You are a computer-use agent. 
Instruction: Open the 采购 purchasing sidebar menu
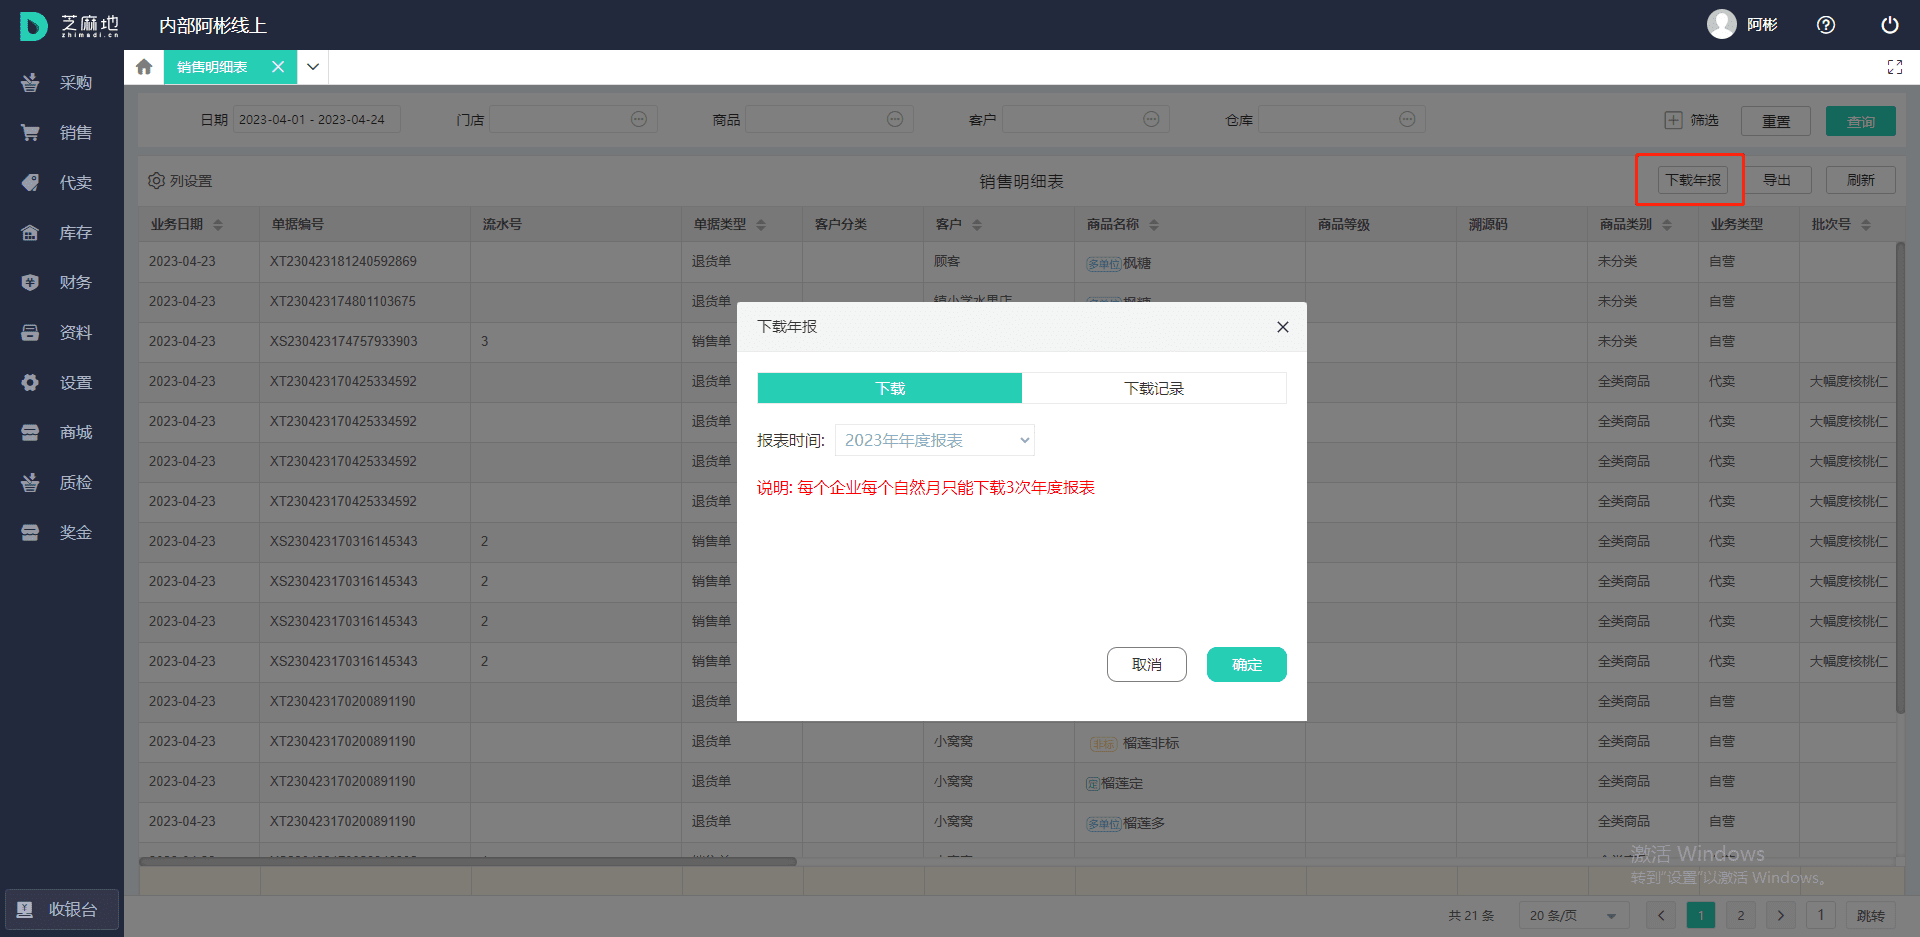(60, 83)
